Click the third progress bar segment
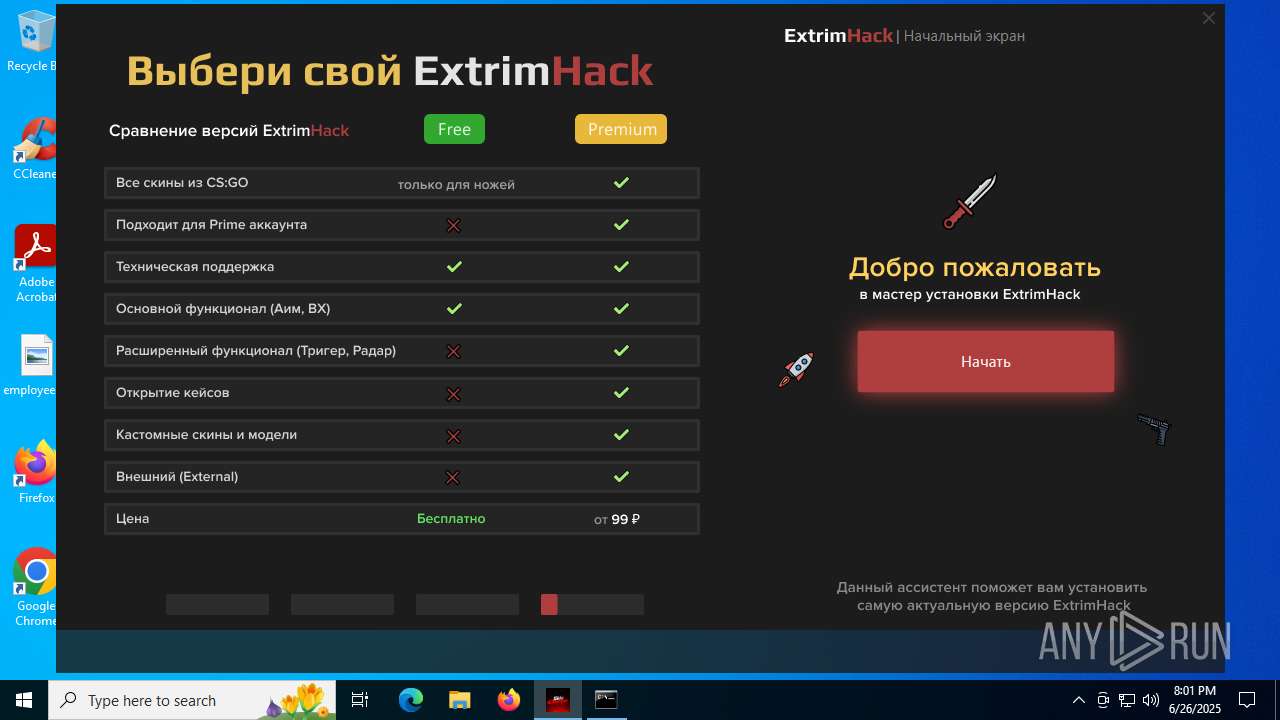This screenshot has width=1280, height=720. pyautogui.click(x=467, y=604)
